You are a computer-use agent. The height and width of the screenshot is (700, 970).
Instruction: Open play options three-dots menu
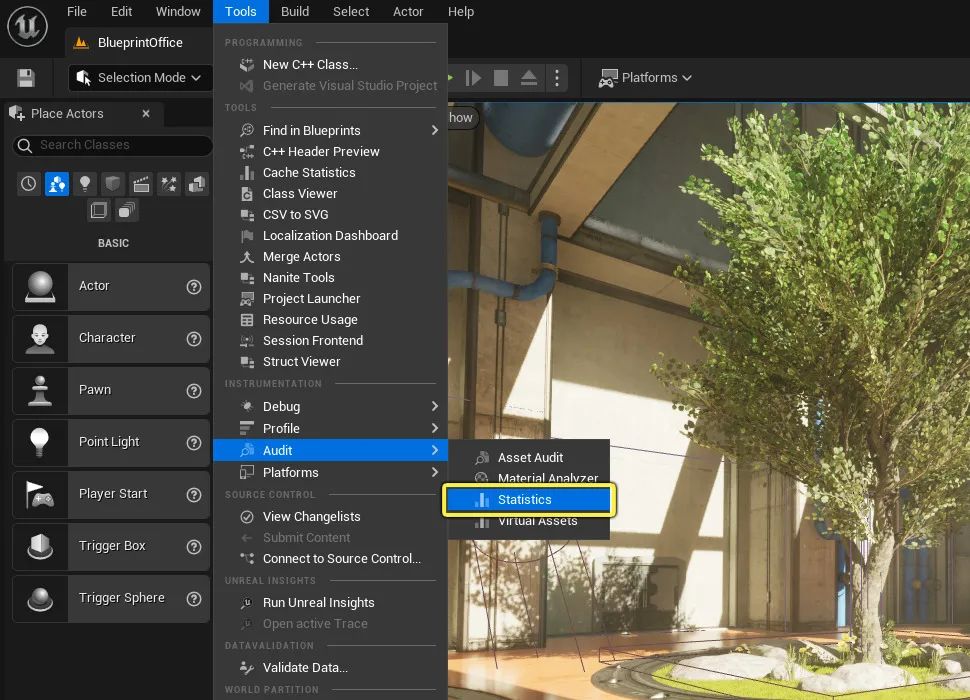[x=557, y=78]
